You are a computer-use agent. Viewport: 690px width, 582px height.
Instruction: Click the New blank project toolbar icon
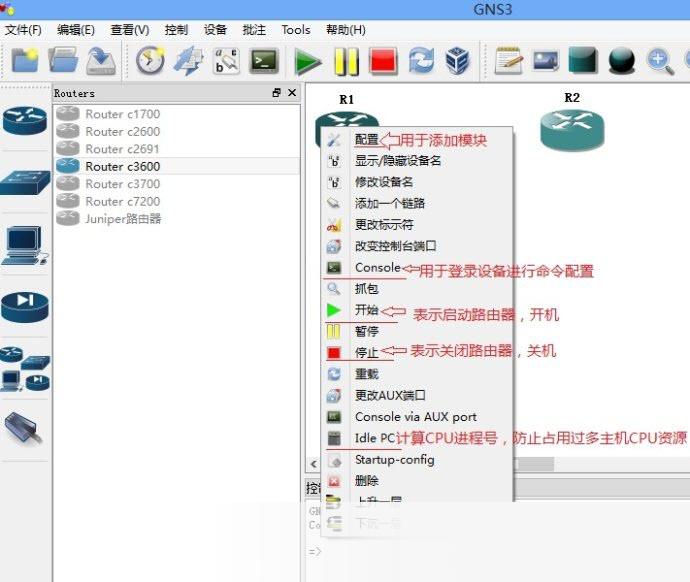point(25,61)
